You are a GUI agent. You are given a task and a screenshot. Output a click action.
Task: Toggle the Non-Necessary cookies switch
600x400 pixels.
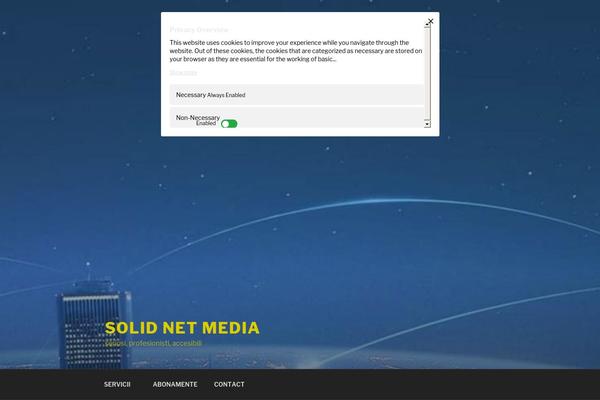pyautogui.click(x=229, y=124)
